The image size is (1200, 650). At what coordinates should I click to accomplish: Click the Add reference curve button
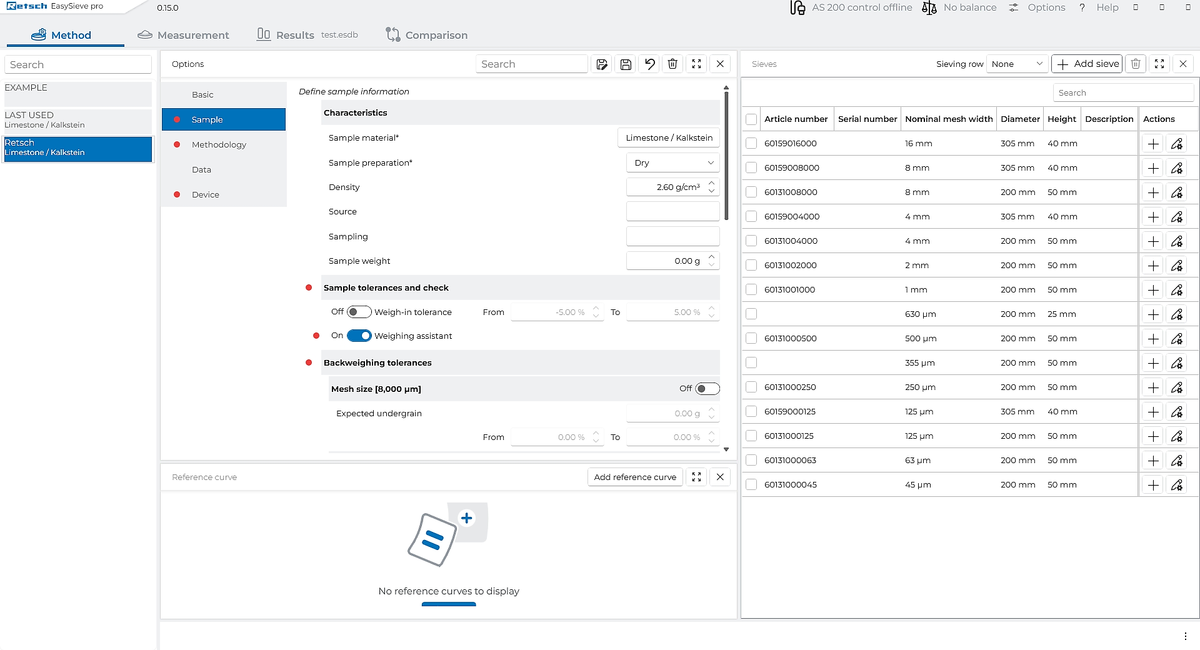[x=635, y=477]
